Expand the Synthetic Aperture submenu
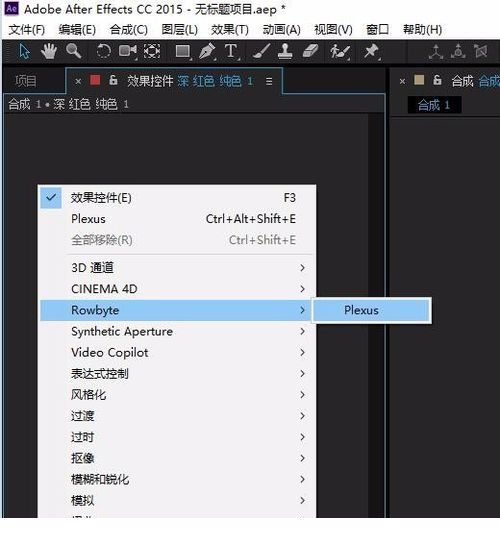Viewport: 500px width, 538px height. (x=177, y=331)
